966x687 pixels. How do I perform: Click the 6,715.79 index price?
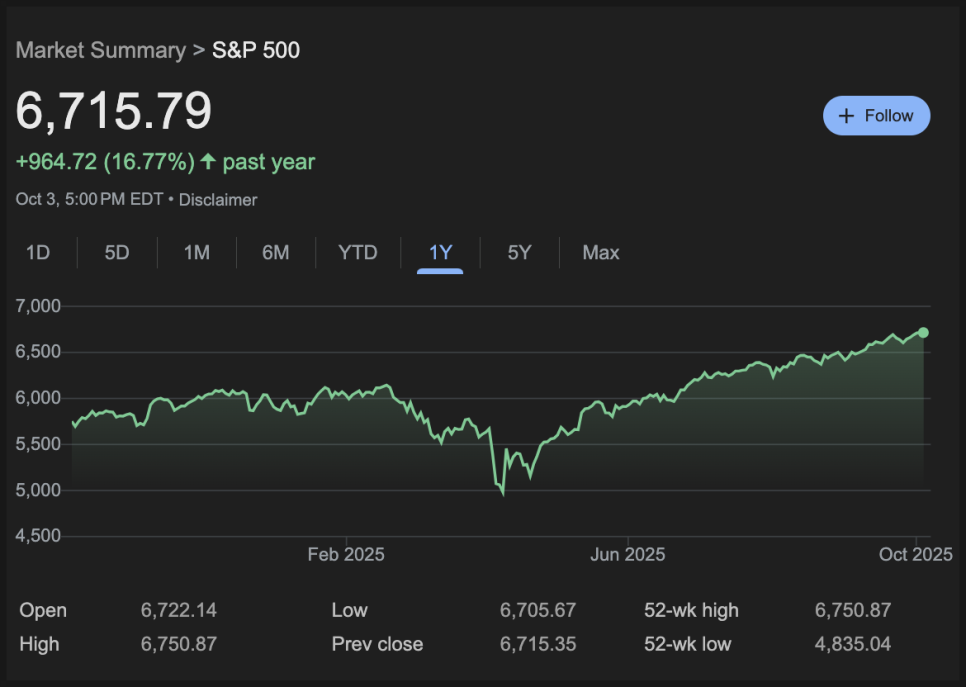pyautogui.click(x=114, y=110)
